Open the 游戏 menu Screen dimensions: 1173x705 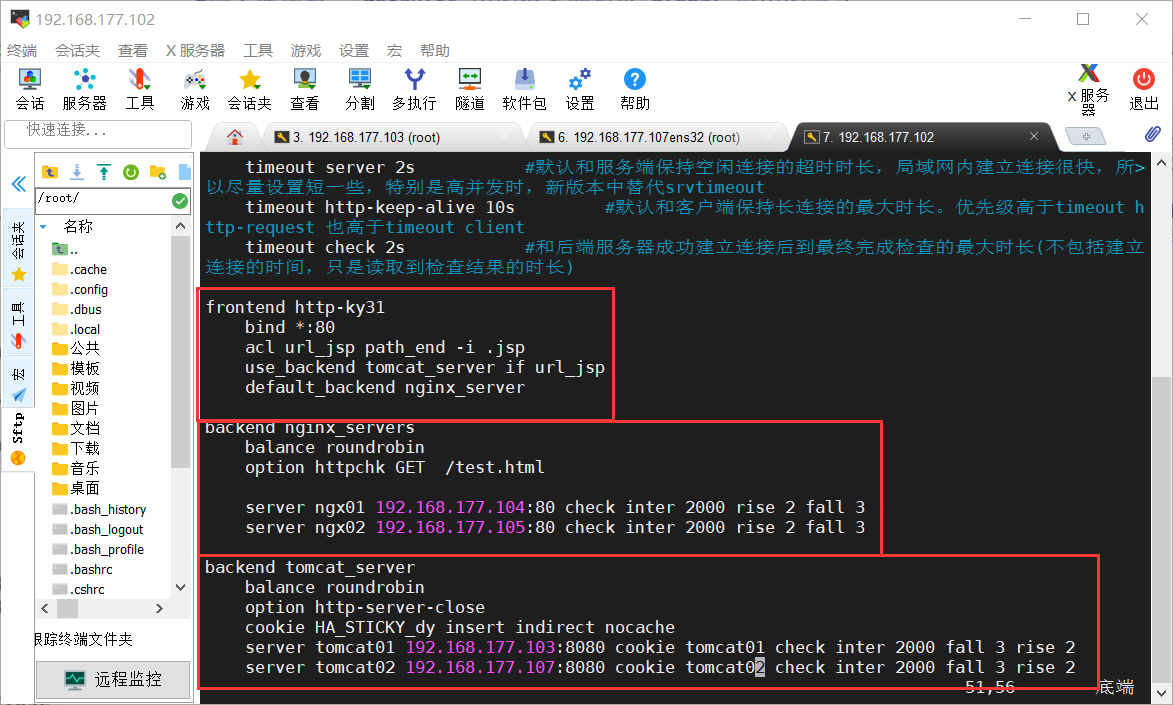(x=306, y=50)
